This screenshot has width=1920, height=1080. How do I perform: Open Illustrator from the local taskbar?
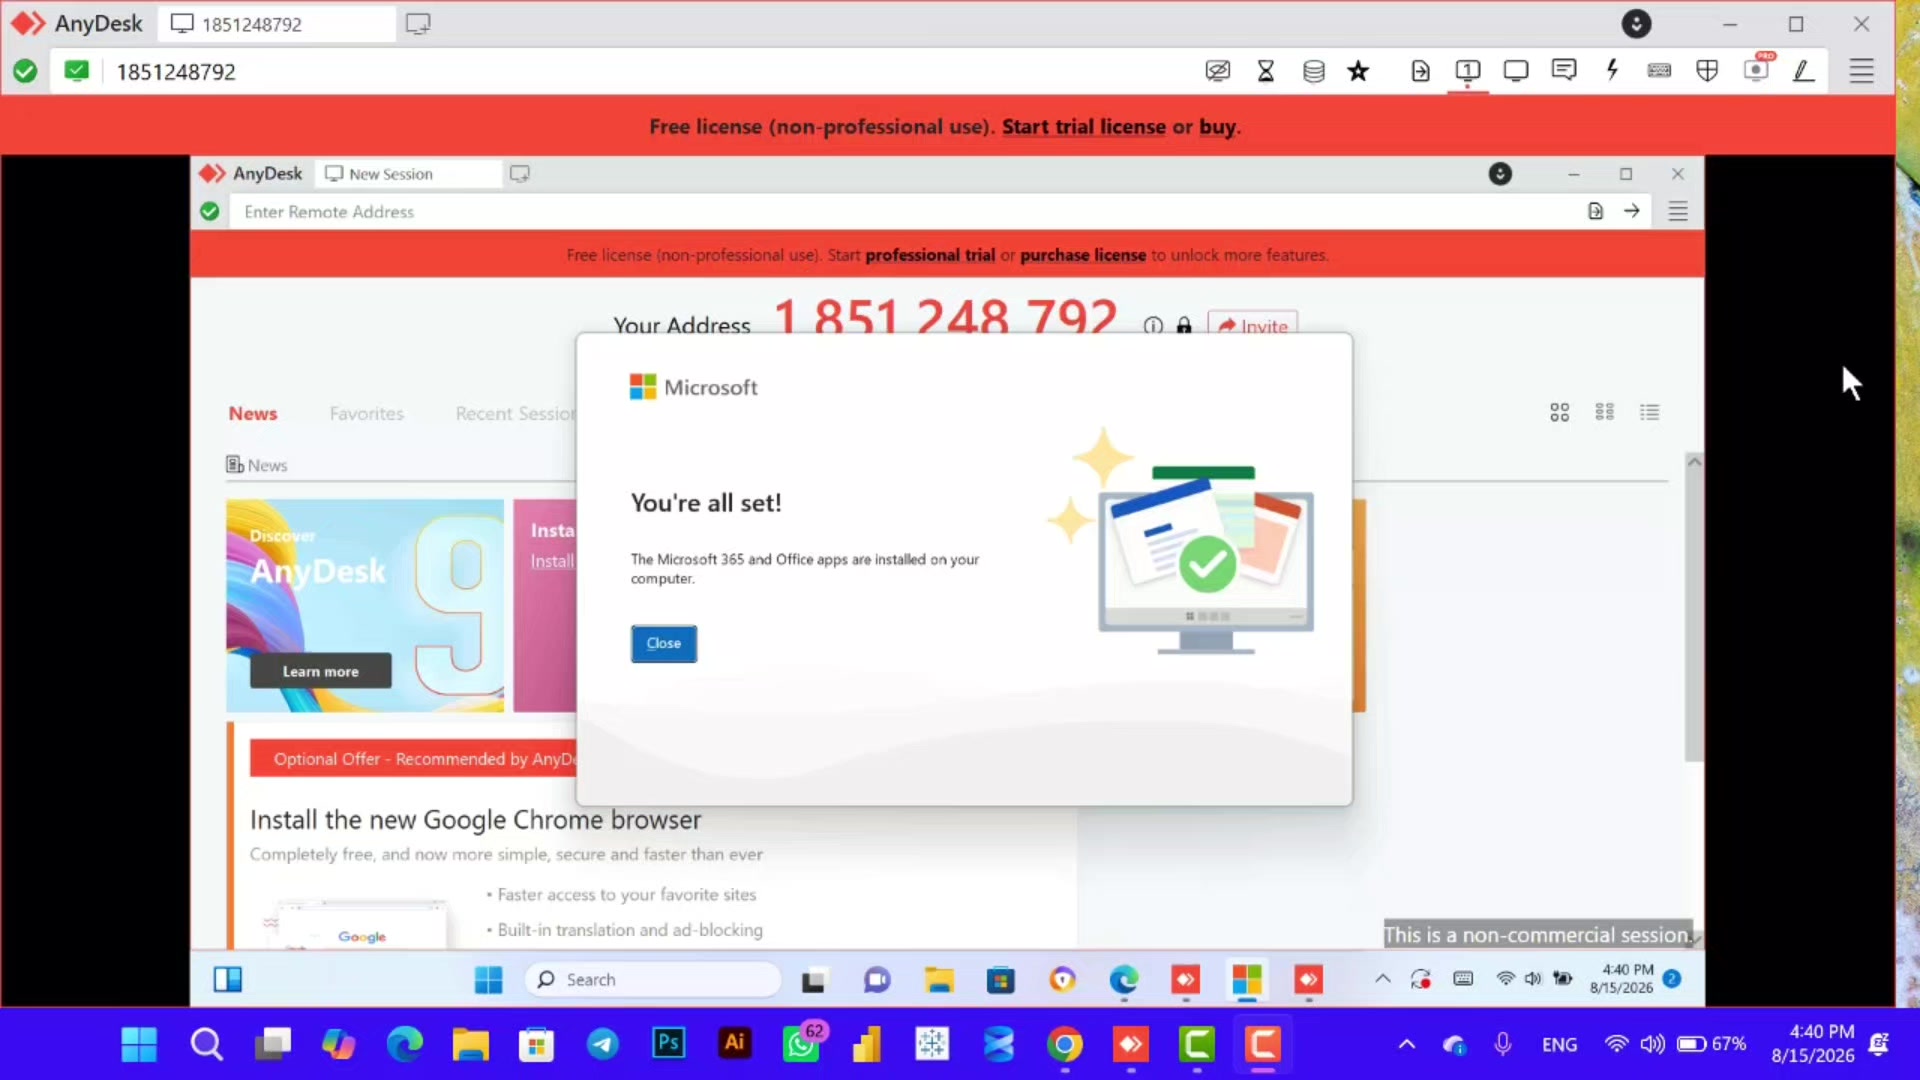(734, 1044)
